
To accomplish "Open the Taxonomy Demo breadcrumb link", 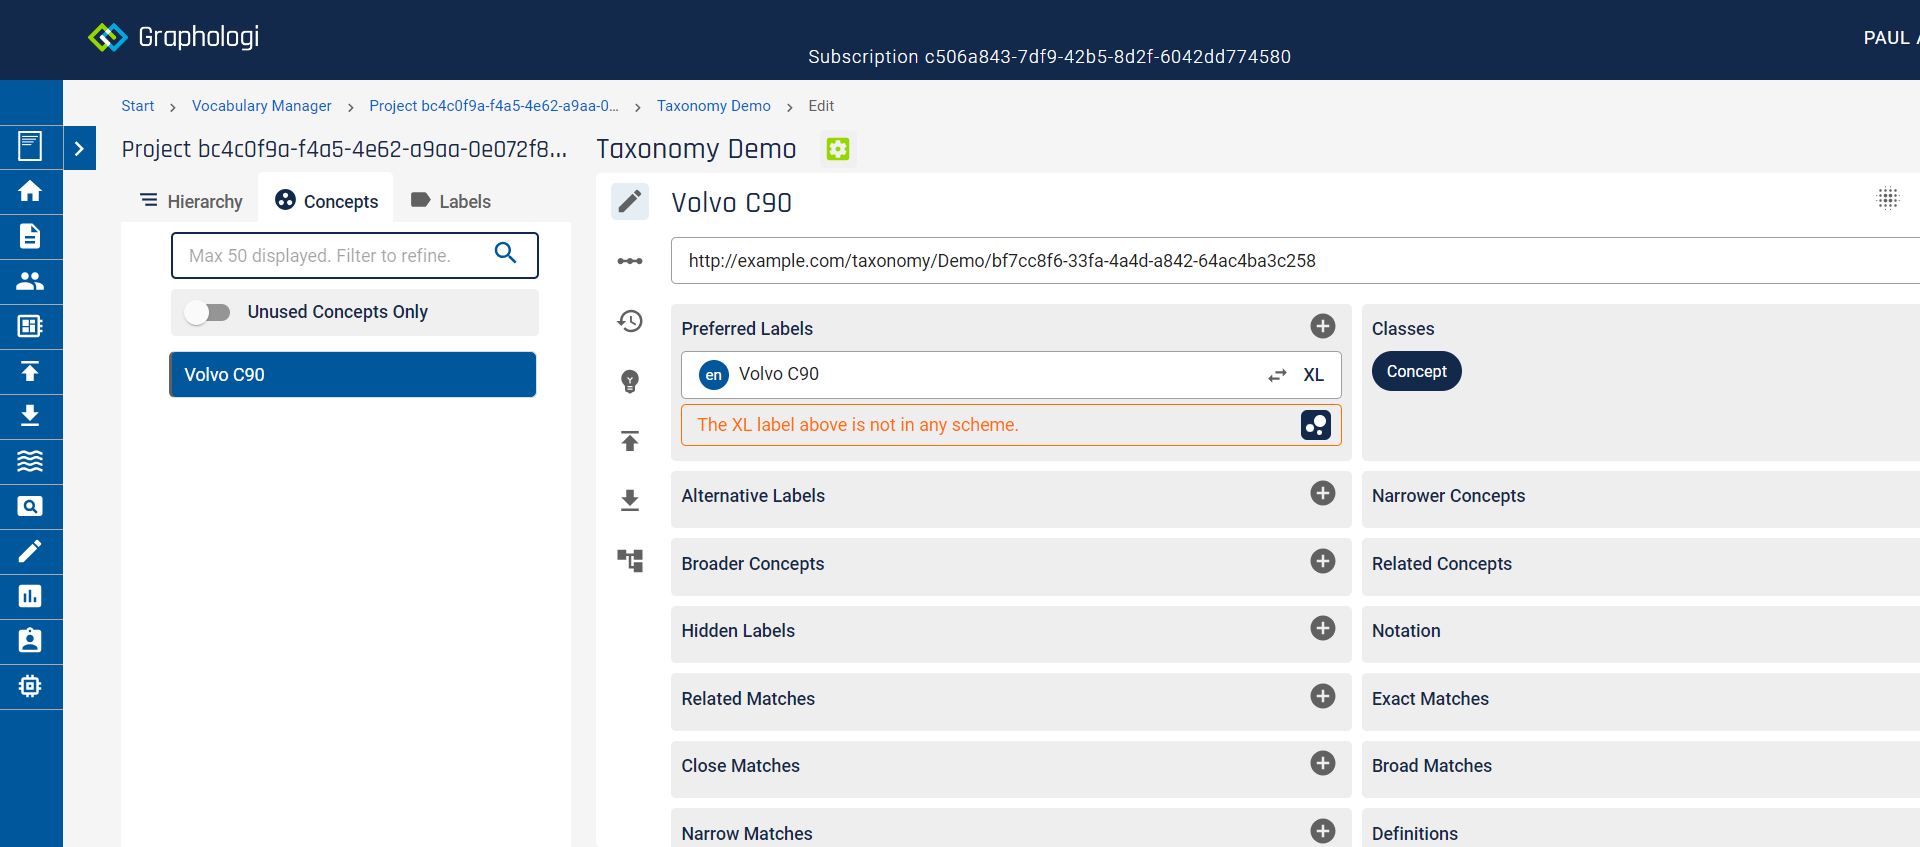I will point(714,106).
